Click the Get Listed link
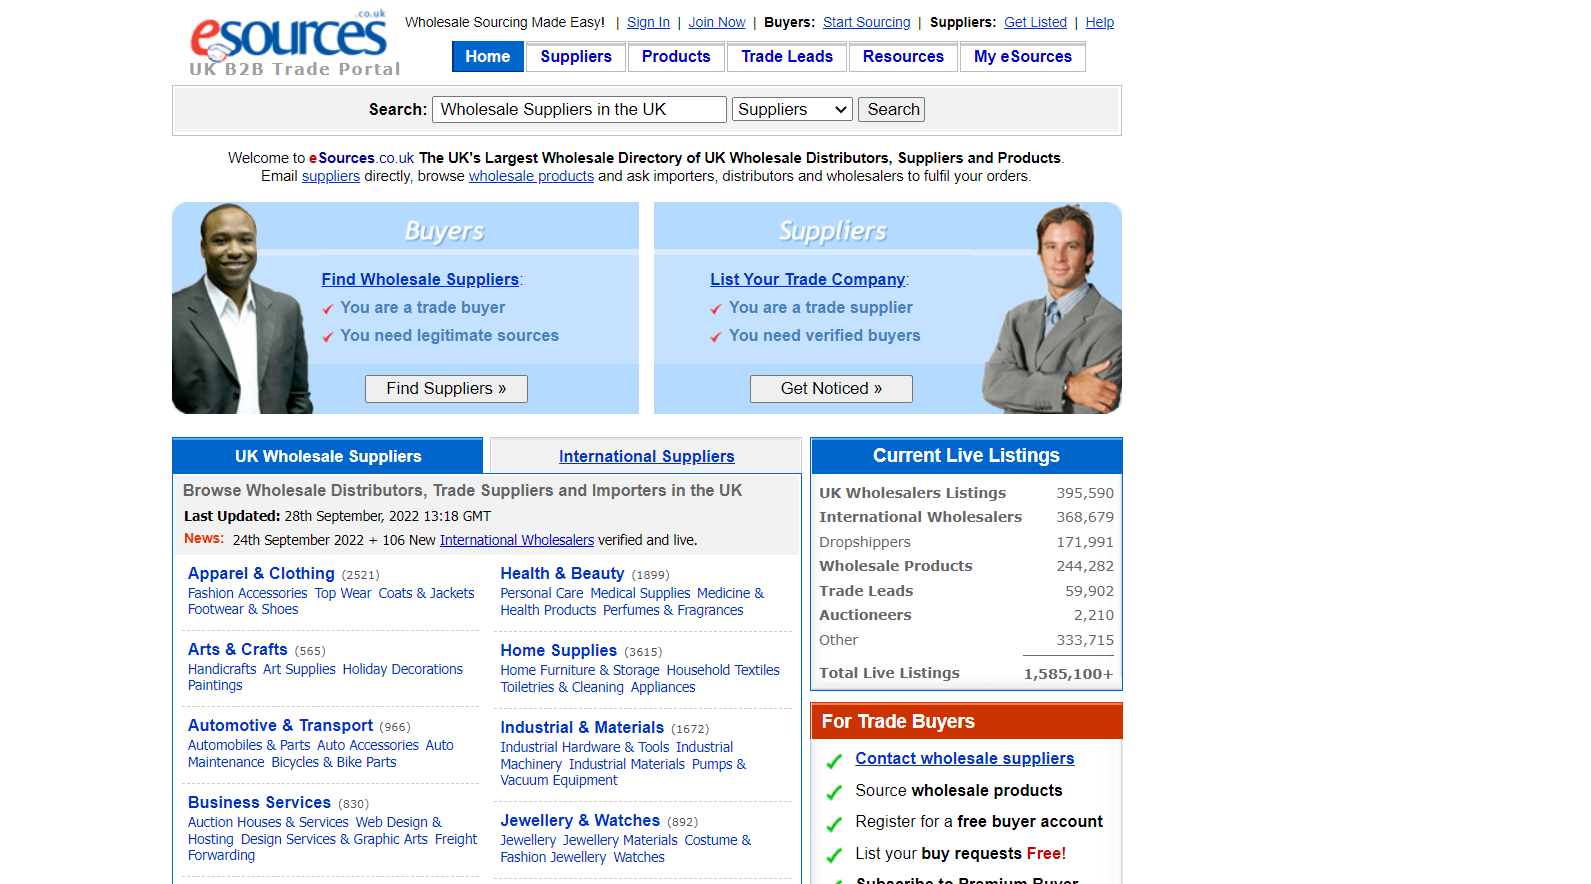1591x884 pixels. [1035, 22]
